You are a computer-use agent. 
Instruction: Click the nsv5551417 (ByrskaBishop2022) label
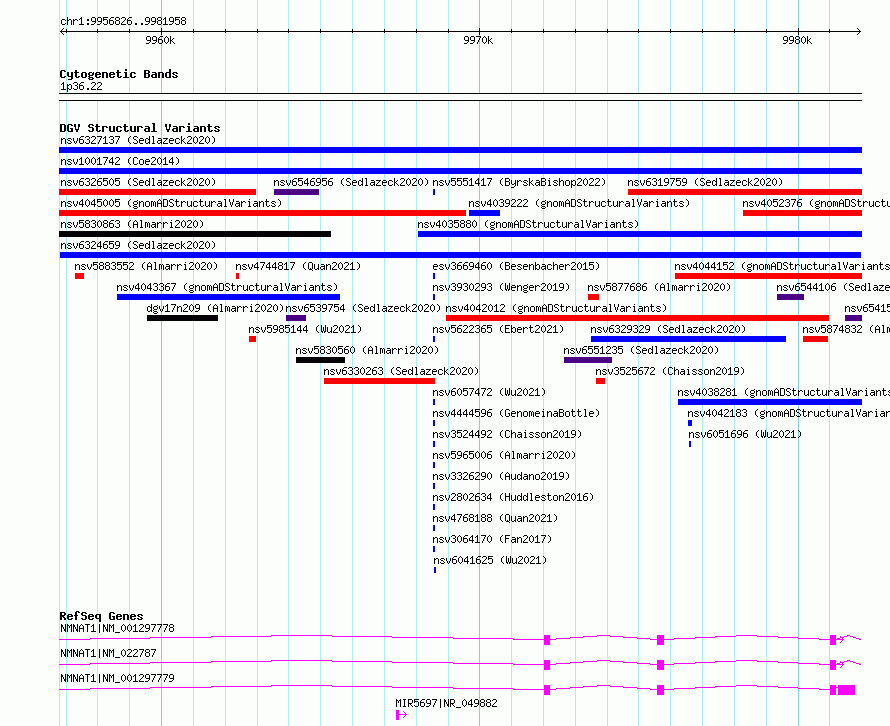519,182
